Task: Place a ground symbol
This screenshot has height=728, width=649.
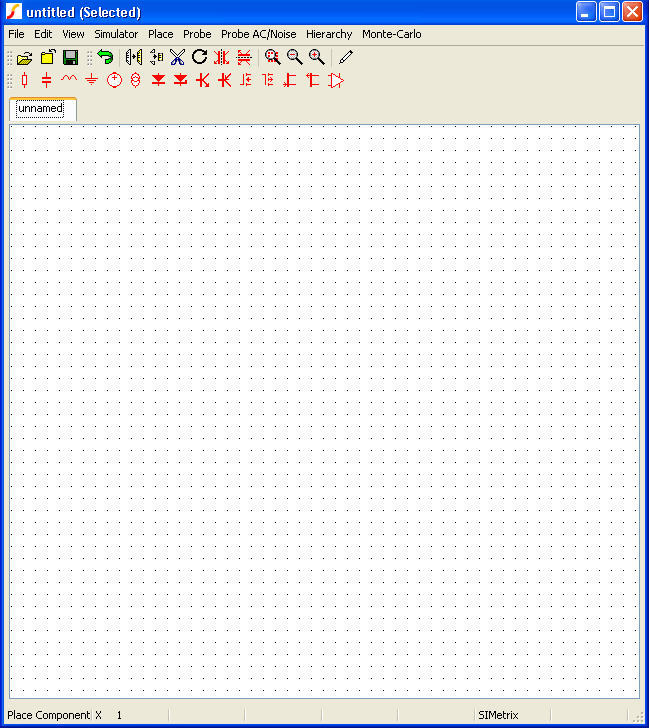Action: (91, 80)
